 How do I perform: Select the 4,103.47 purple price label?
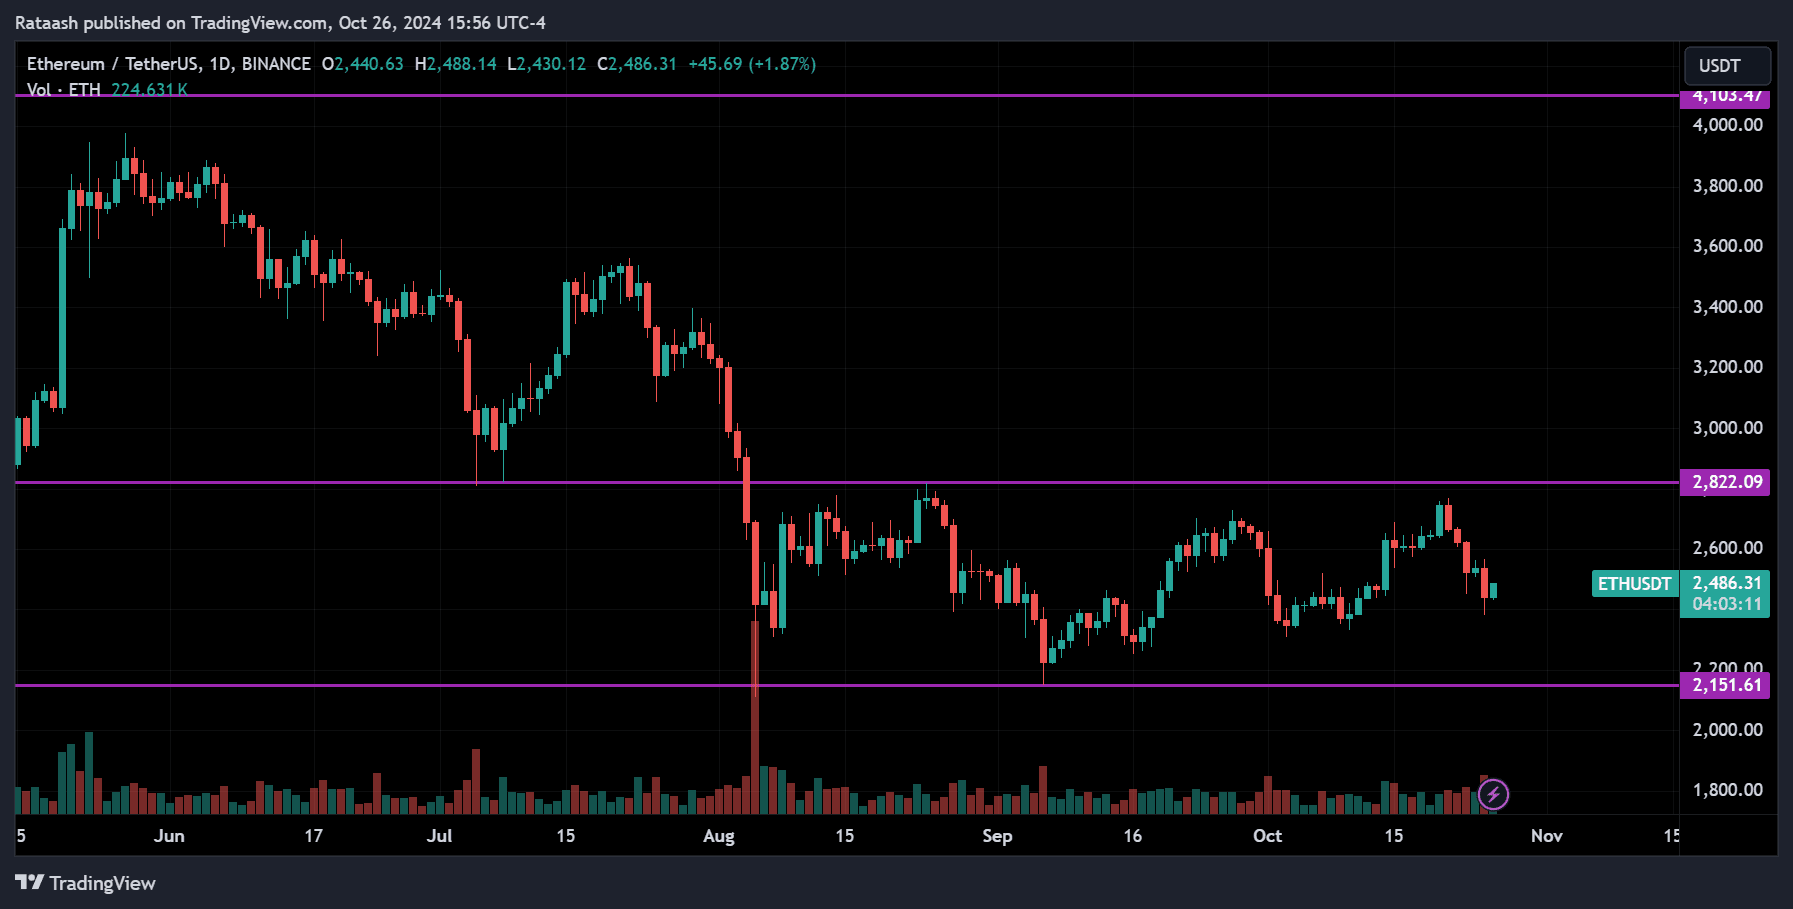(1726, 97)
